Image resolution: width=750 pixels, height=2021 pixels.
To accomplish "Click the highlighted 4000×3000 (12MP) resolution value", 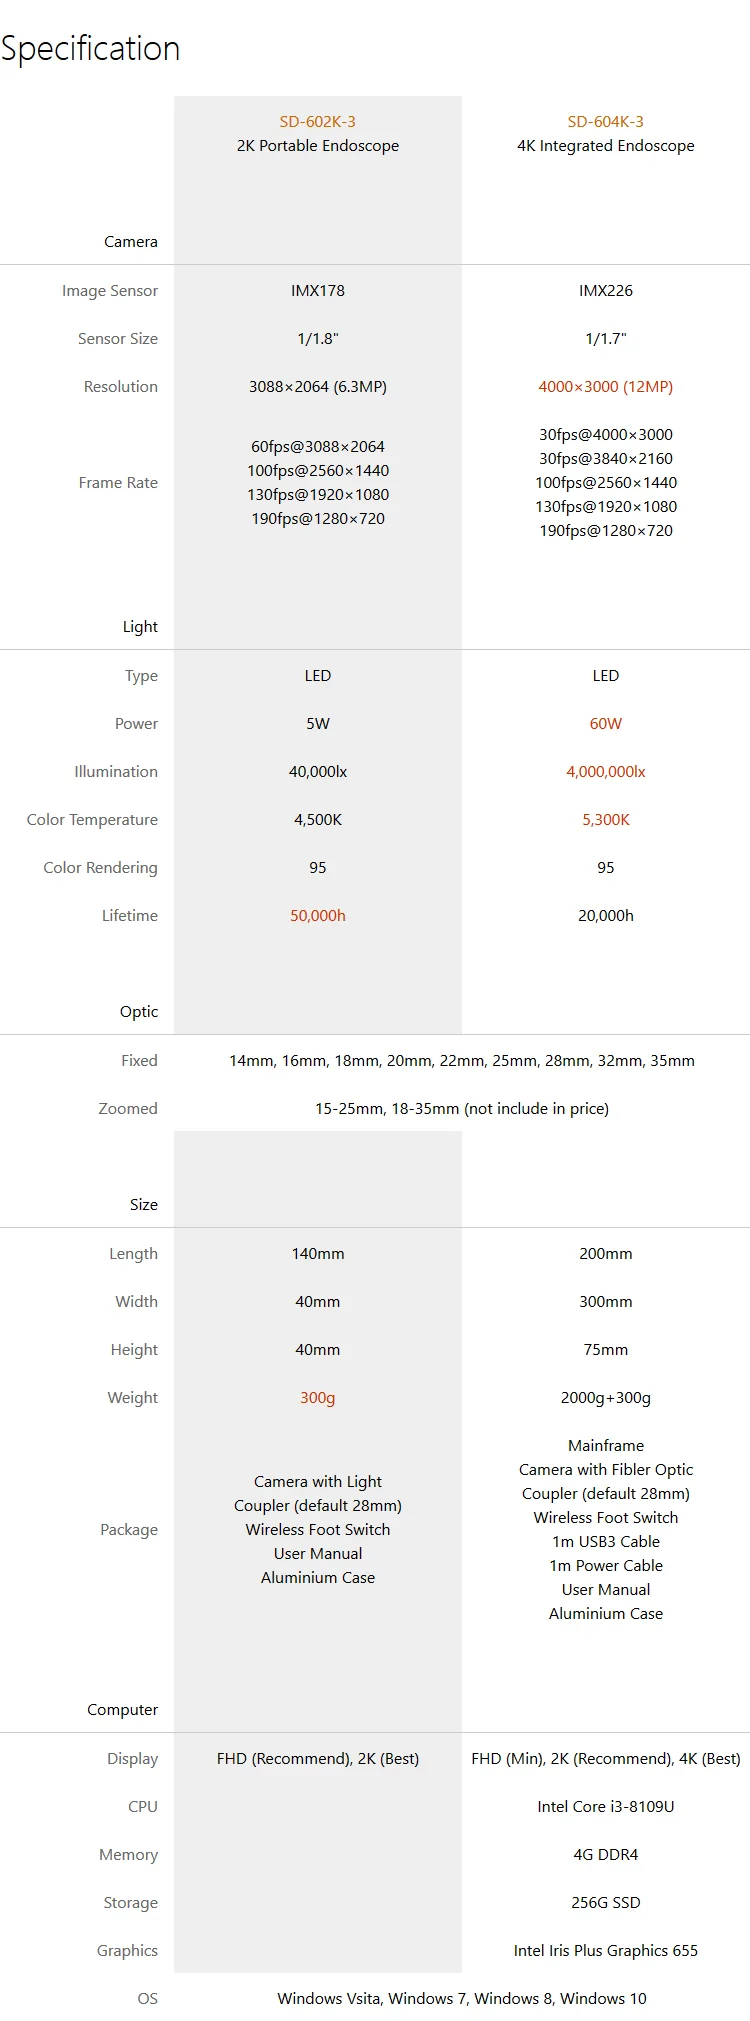I will (x=605, y=387).
